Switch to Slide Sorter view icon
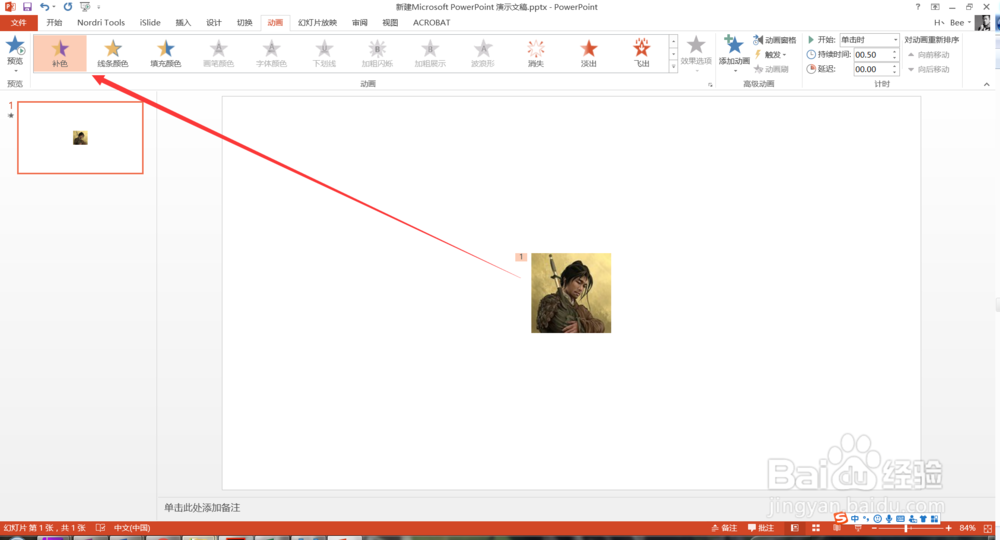 (816, 528)
